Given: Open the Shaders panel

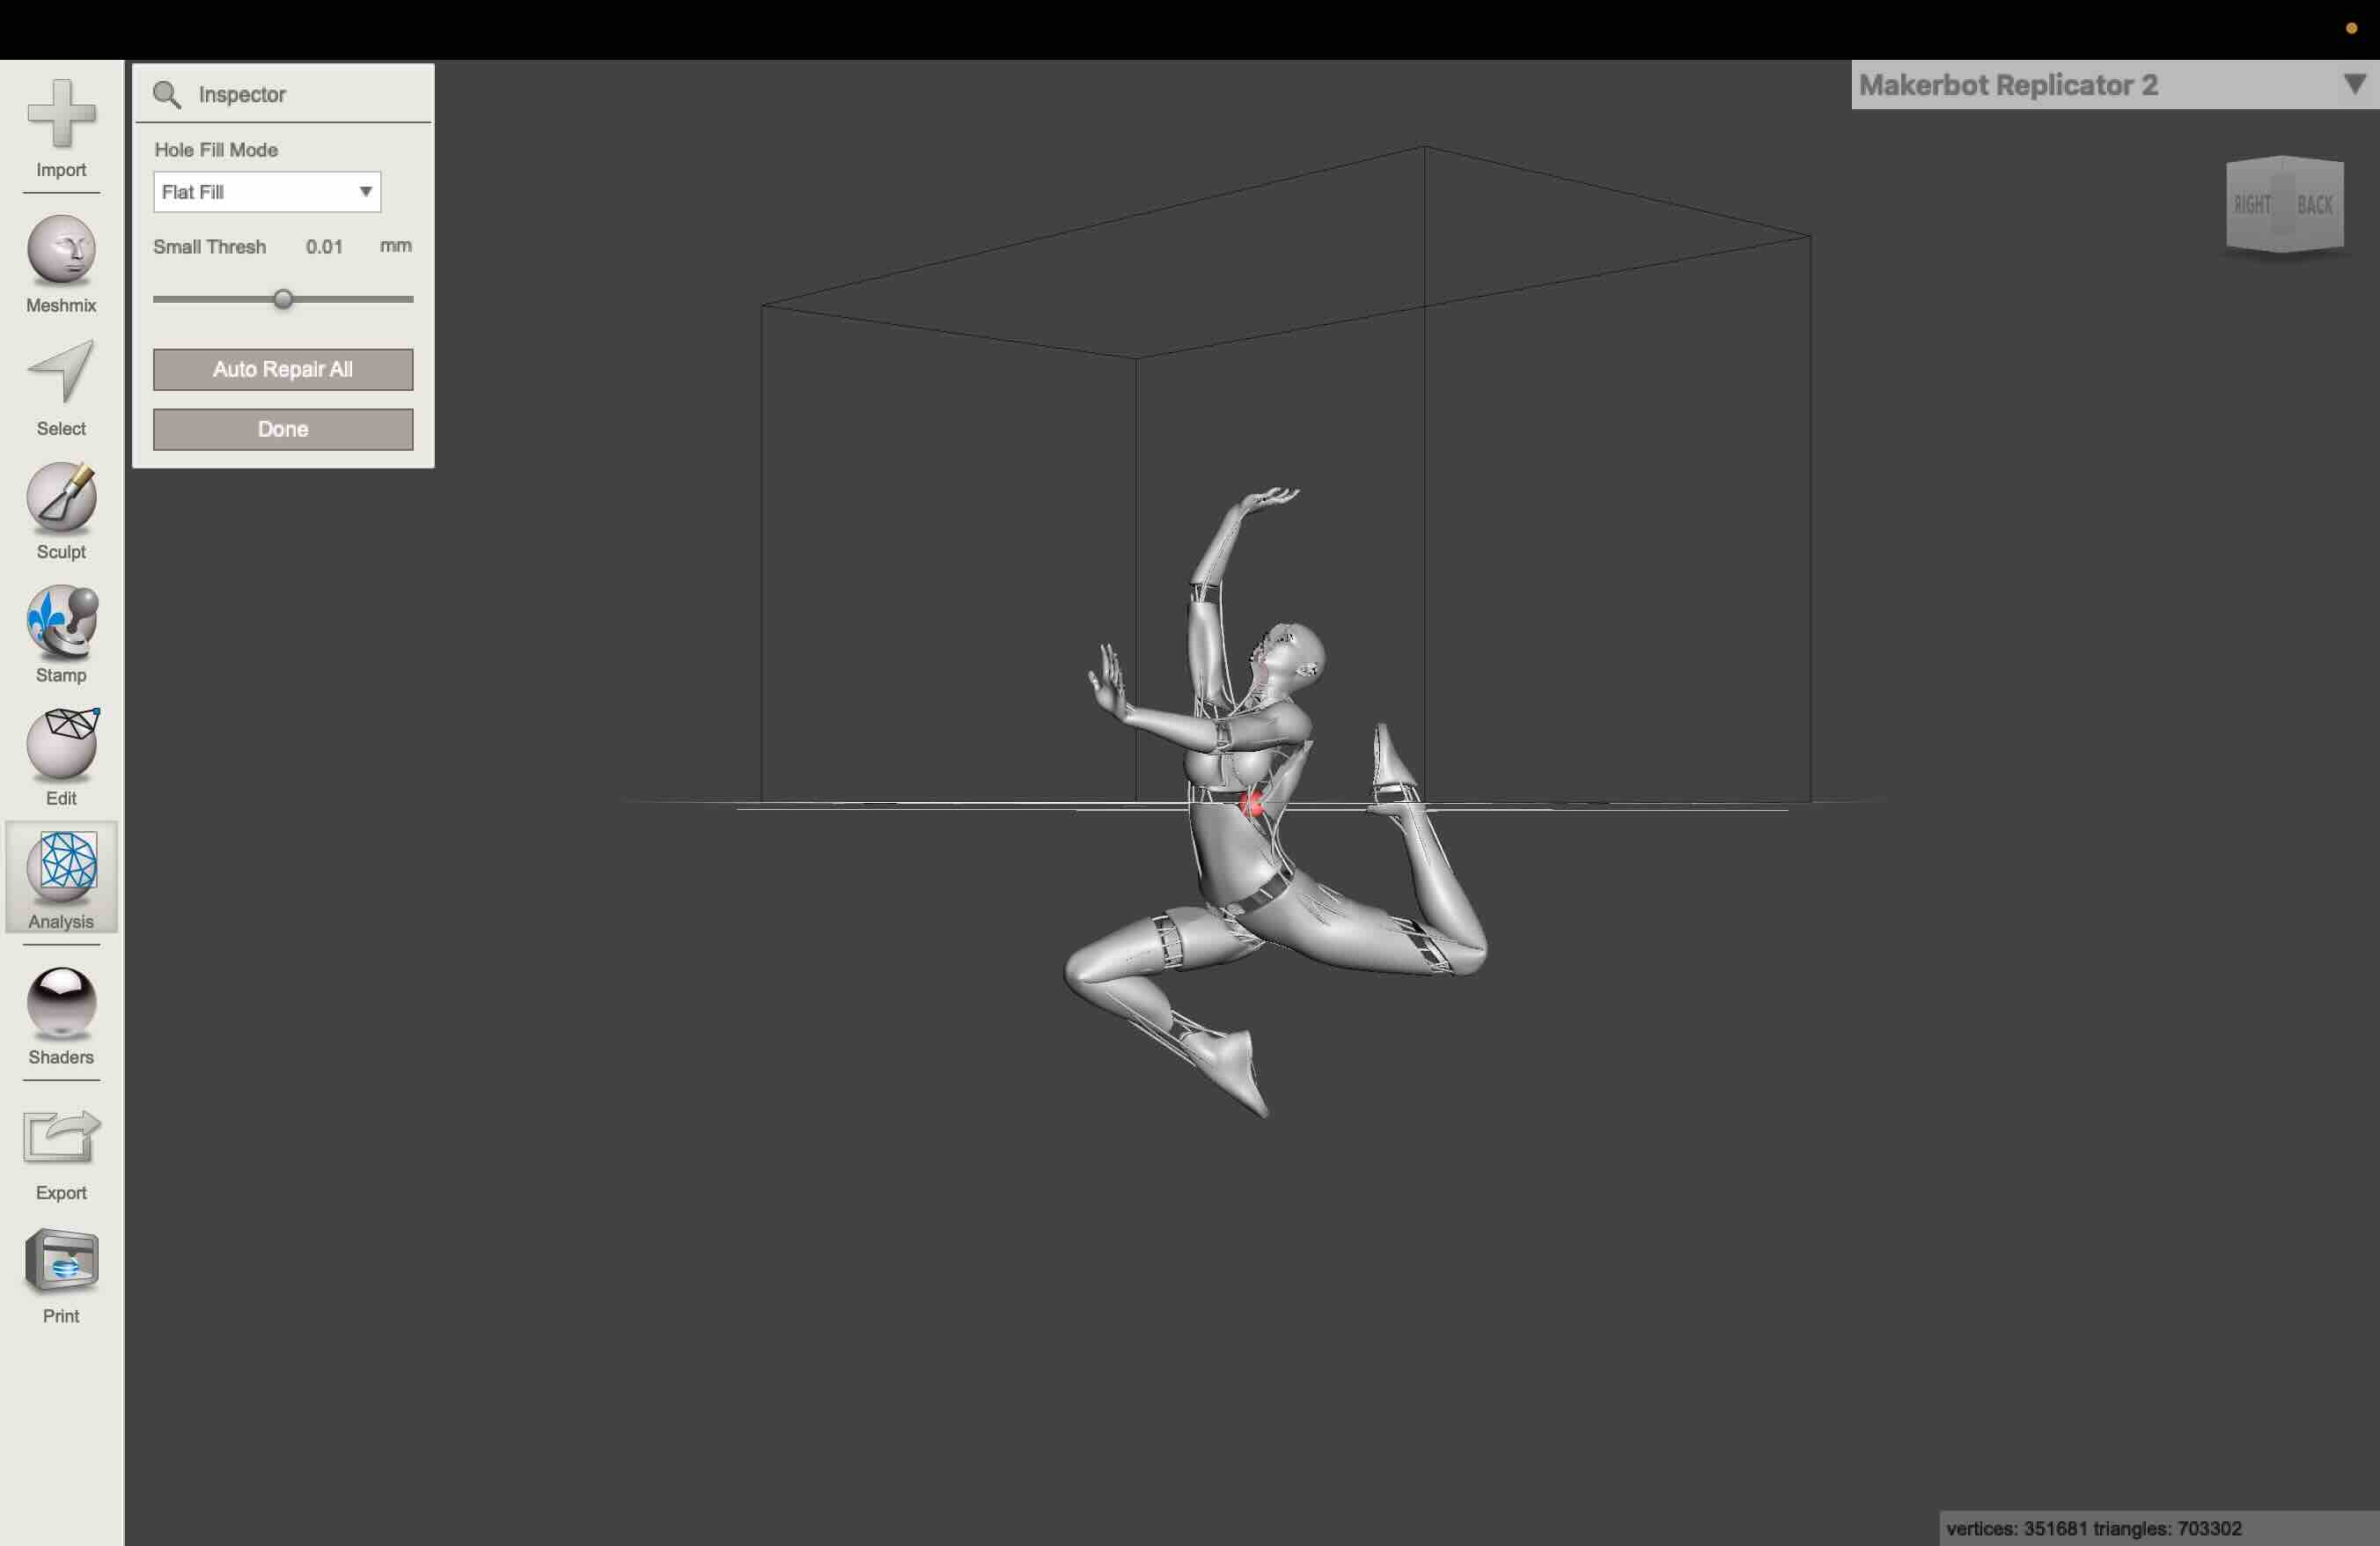Looking at the screenshot, I should pyautogui.click(x=61, y=1002).
